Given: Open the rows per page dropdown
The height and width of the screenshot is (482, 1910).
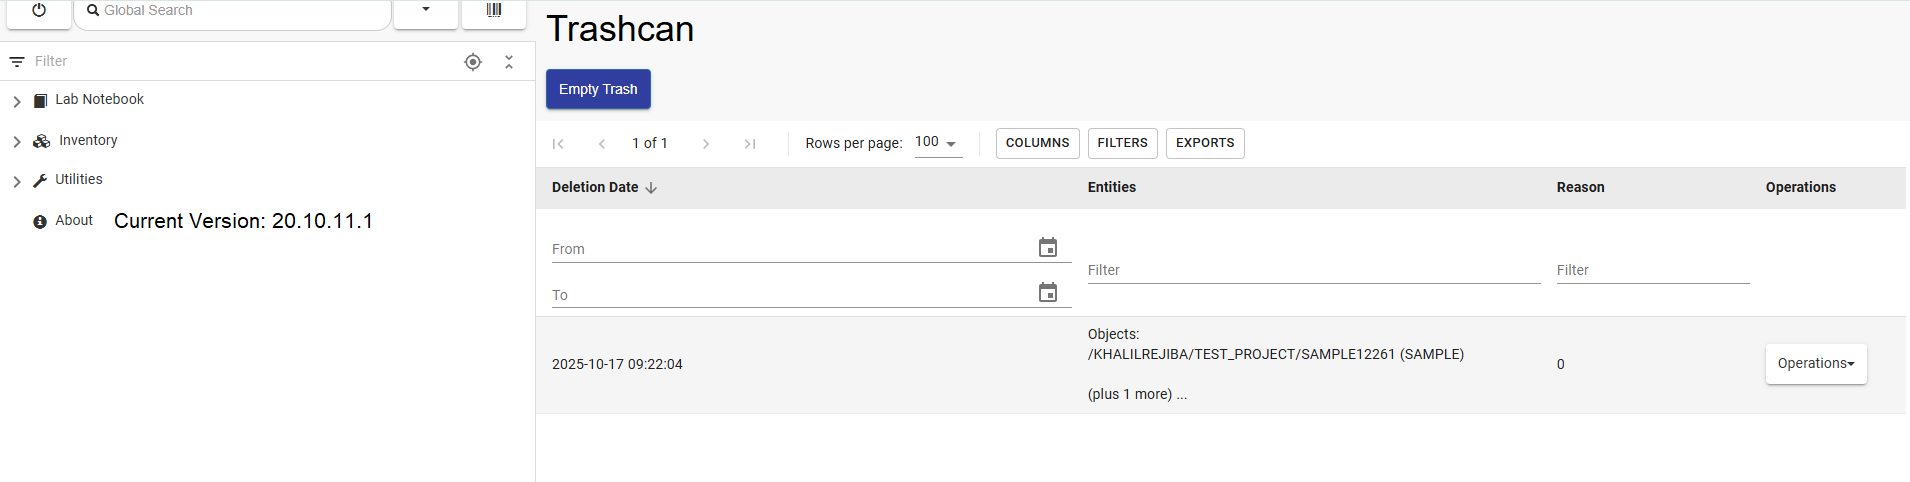Looking at the screenshot, I should [x=937, y=143].
